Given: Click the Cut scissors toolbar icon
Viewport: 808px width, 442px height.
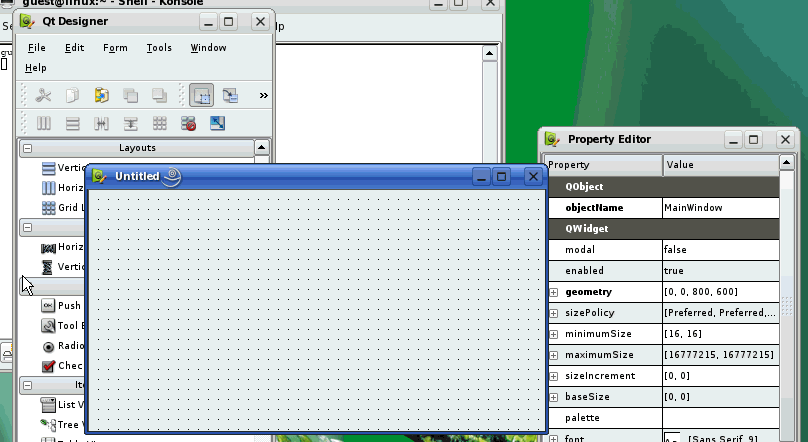Looking at the screenshot, I should (x=43, y=95).
